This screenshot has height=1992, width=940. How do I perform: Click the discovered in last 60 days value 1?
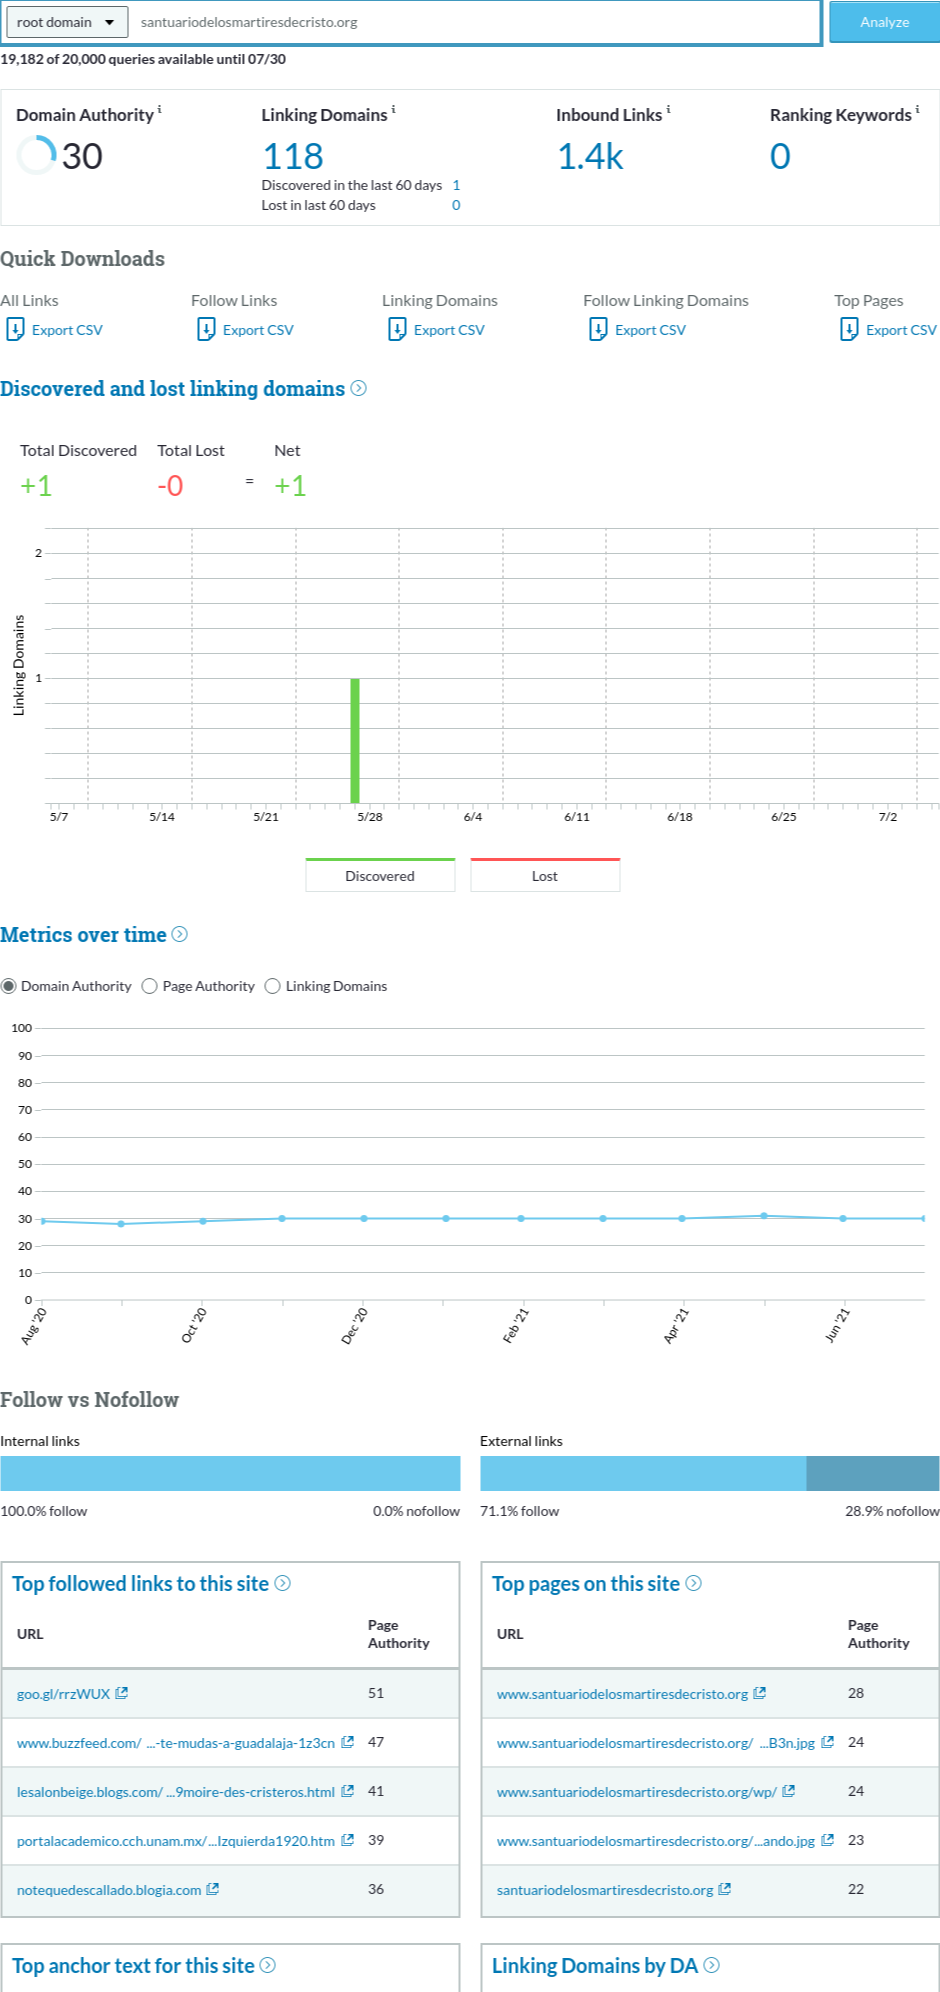tap(456, 185)
